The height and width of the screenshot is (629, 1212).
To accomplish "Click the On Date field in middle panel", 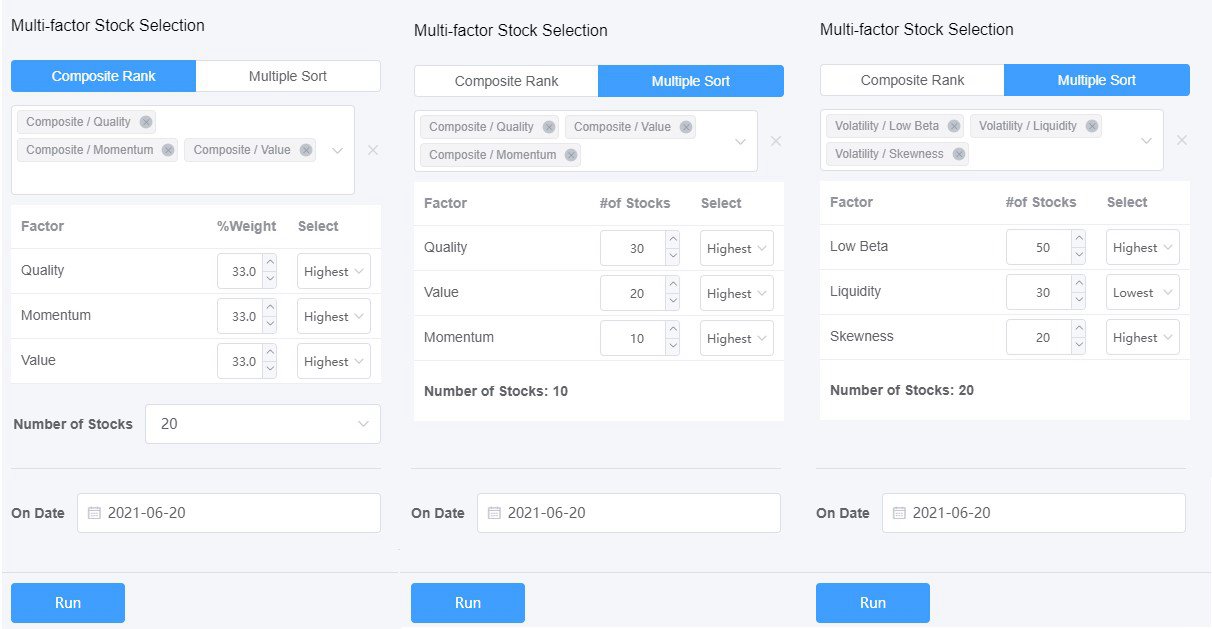I will pyautogui.click(x=628, y=513).
